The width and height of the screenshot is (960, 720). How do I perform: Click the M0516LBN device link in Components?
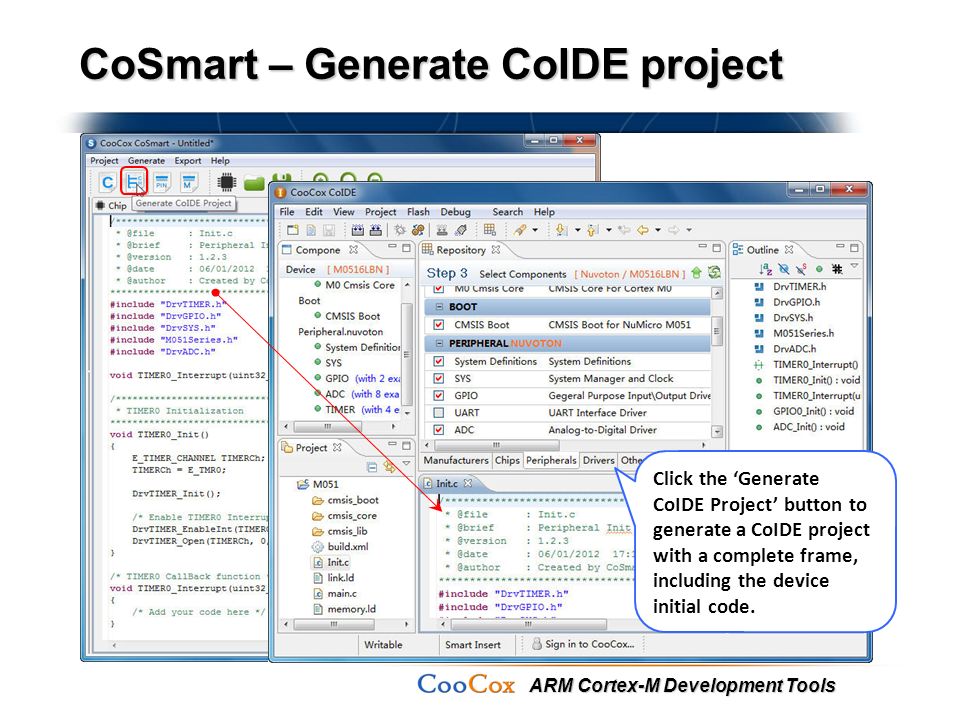click(x=358, y=269)
